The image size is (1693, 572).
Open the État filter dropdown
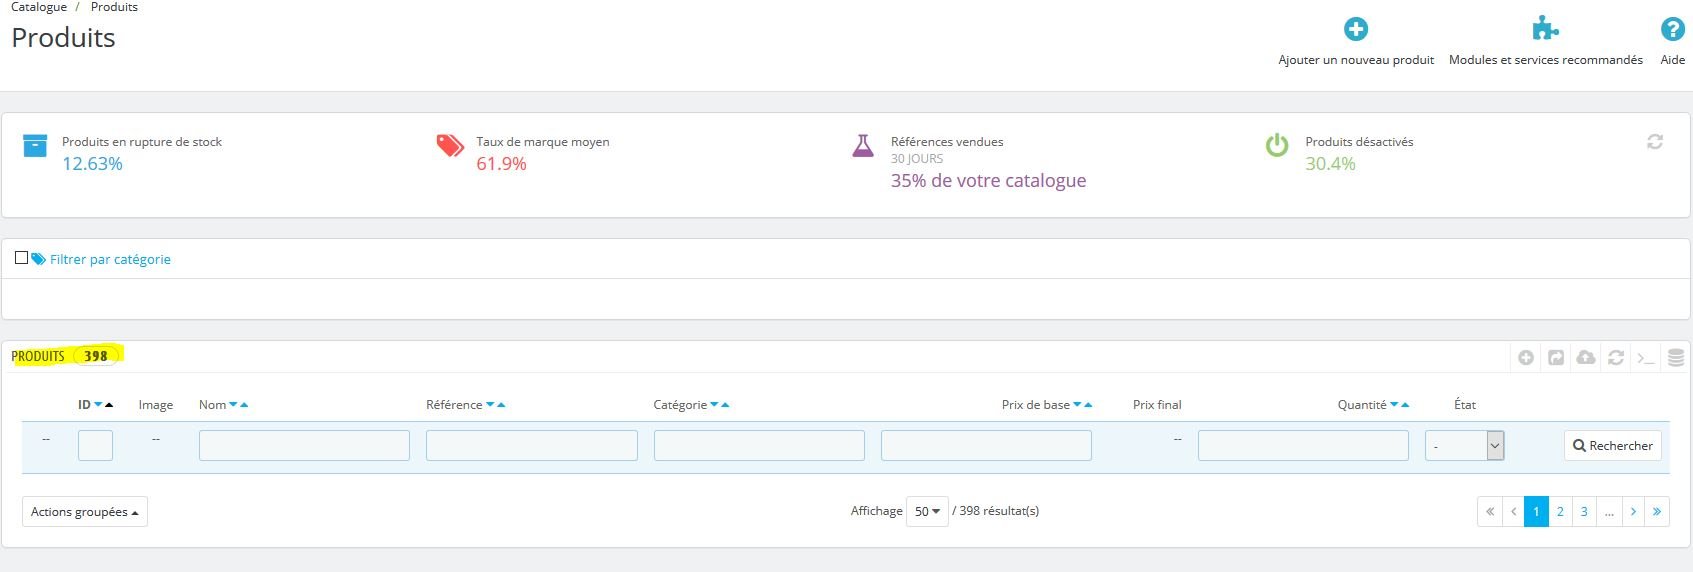point(1464,446)
